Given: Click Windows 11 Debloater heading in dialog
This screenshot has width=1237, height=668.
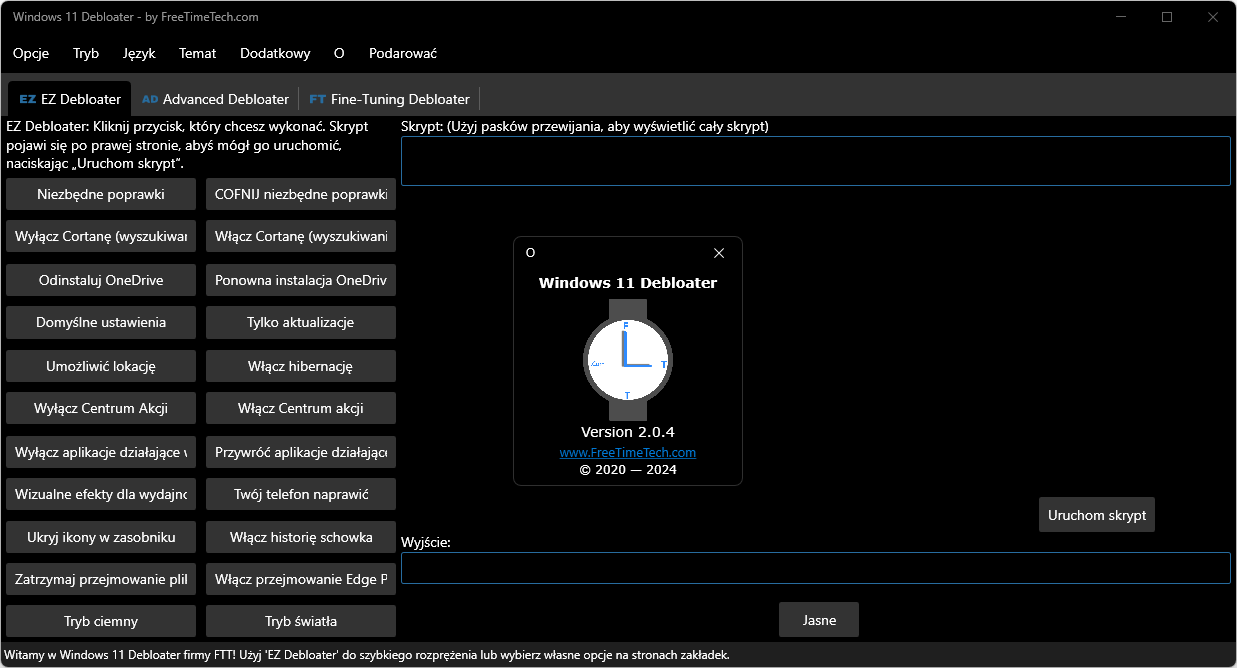Looking at the screenshot, I should click(x=628, y=282).
